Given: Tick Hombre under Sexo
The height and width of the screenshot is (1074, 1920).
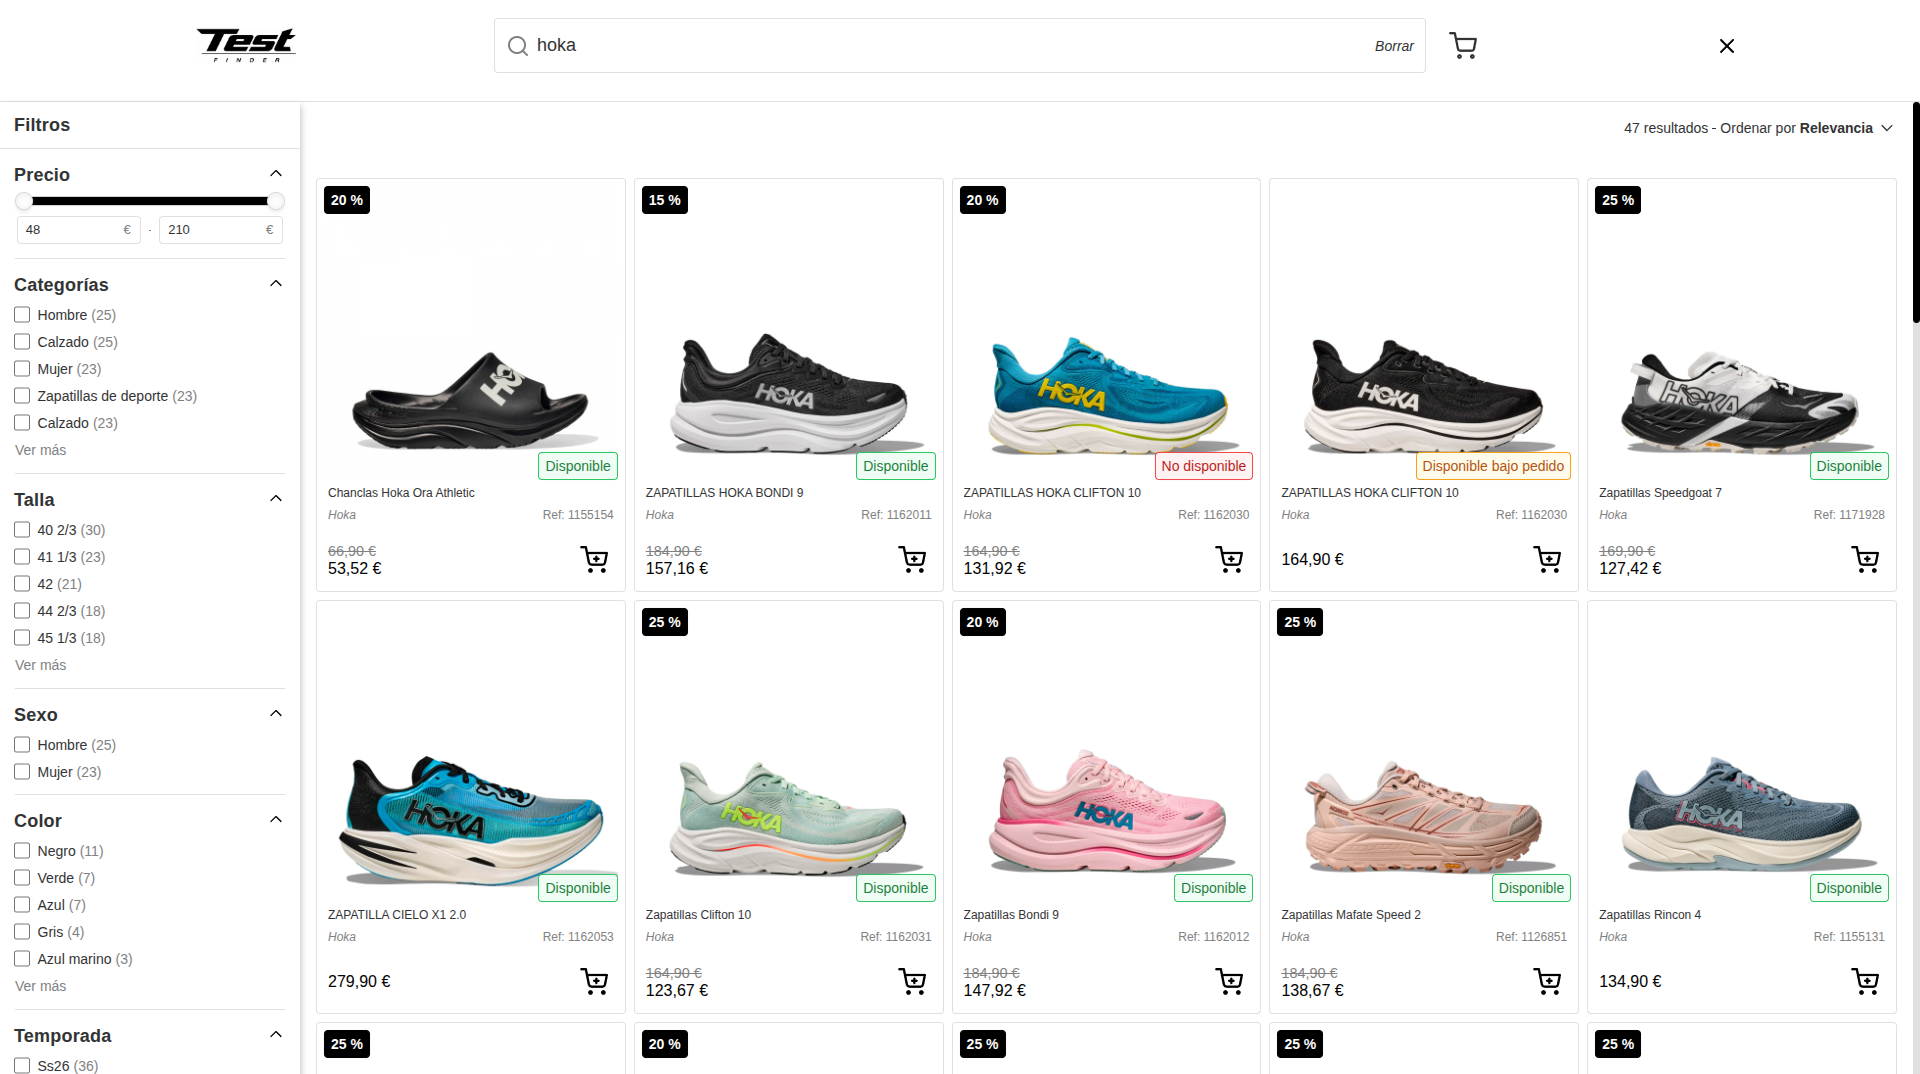Looking at the screenshot, I should (x=22, y=745).
